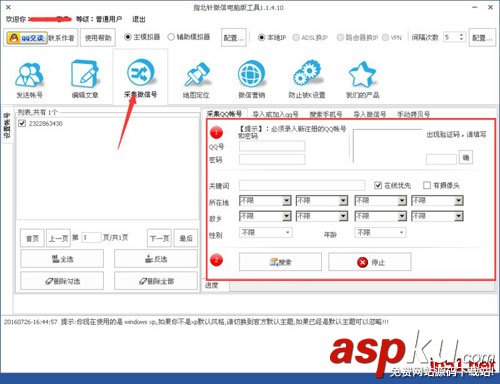This screenshot has width=500, height=384.
Task: Click the captcha confirm 确 button
Action: tap(466, 157)
